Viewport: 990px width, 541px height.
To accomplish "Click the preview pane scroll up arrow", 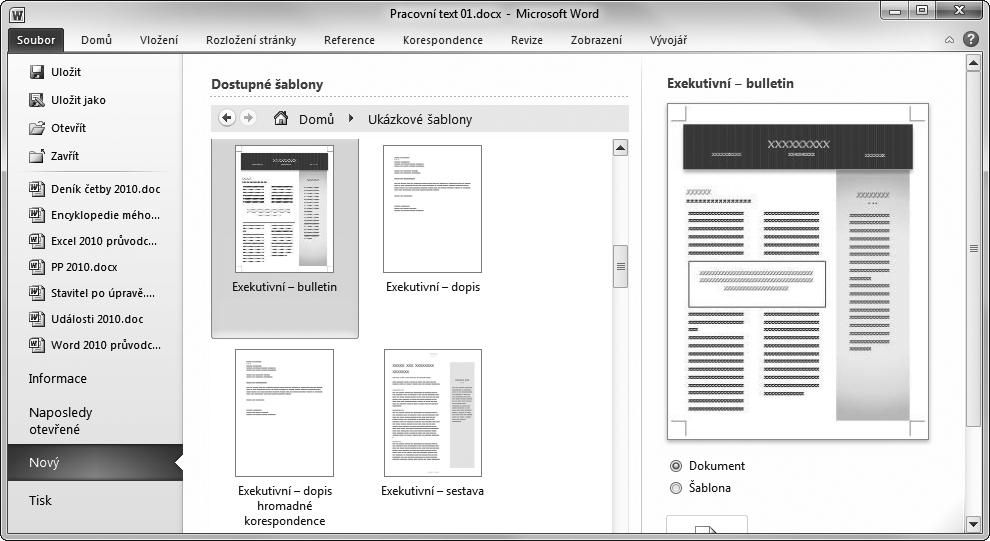I will pos(973,61).
